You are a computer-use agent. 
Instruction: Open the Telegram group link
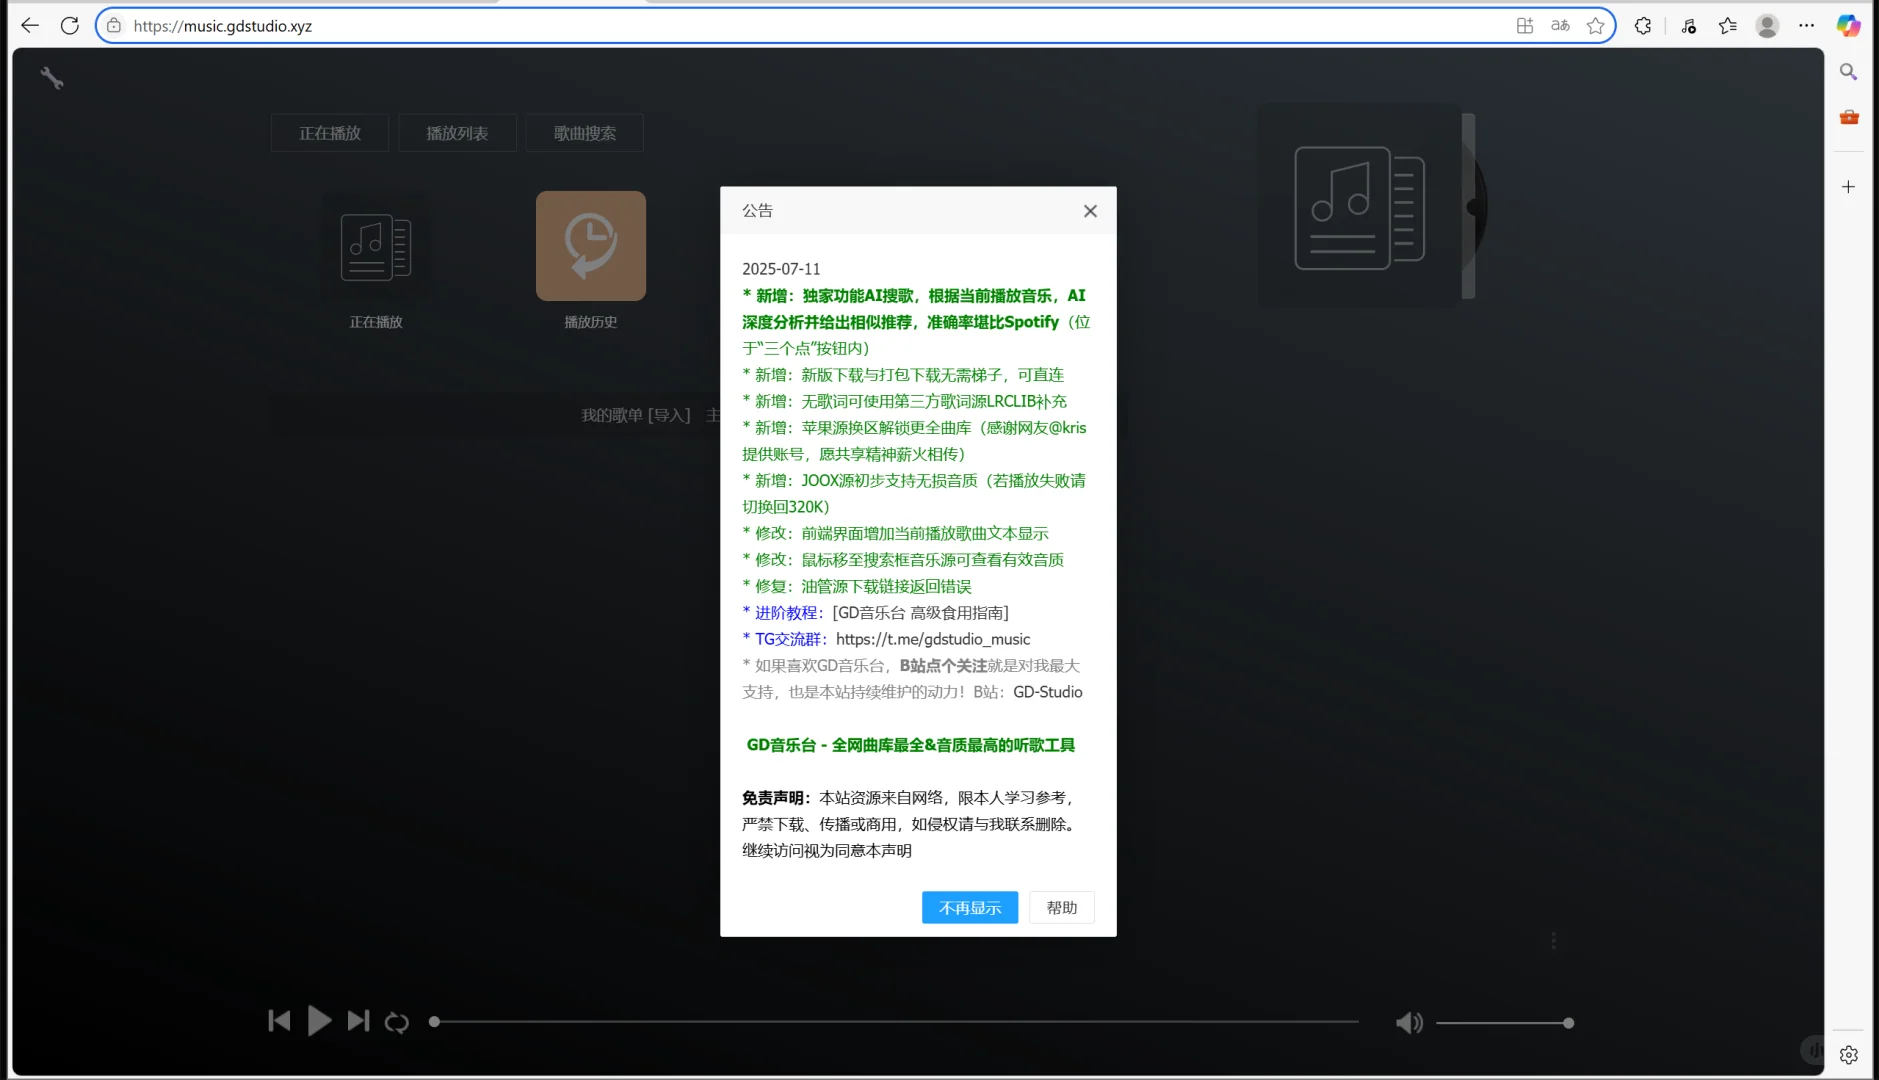pos(930,639)
